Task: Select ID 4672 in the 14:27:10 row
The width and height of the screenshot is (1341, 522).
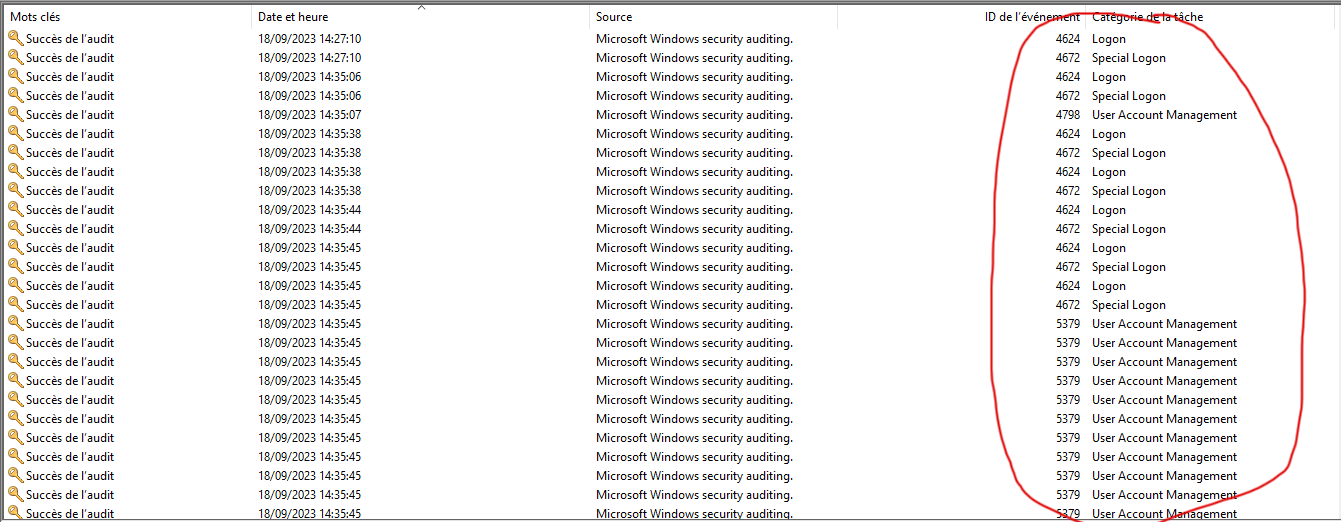Action: coord(1067,58)
